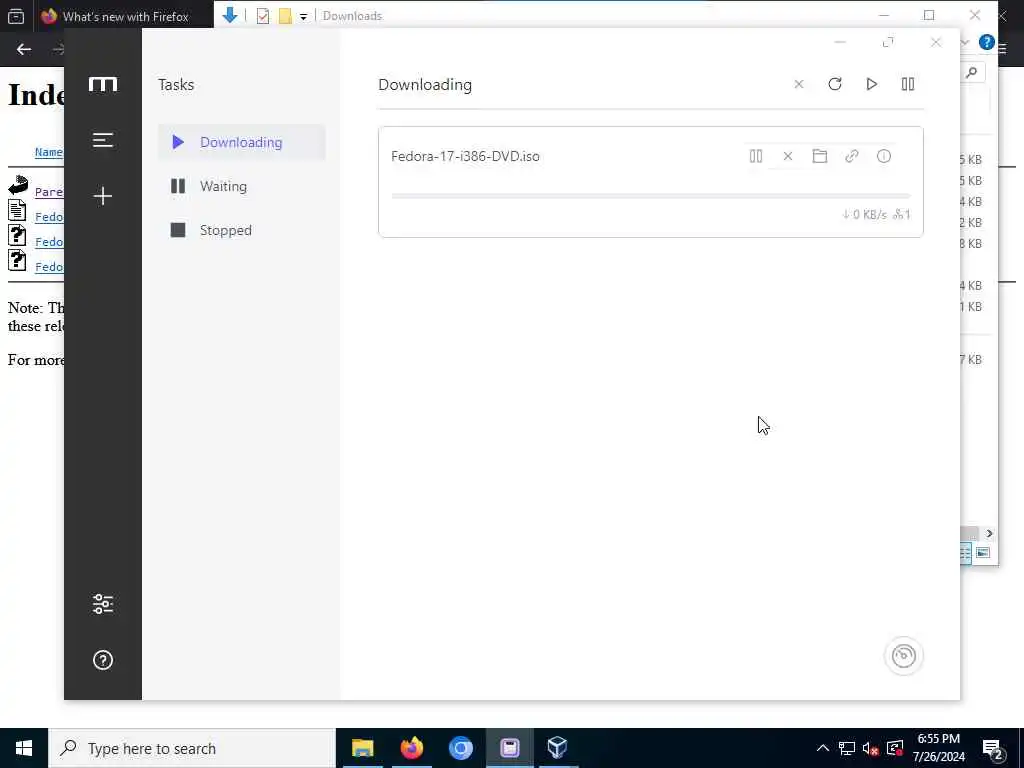Open the Explorer help question mark icon
The width and height of the screenshot is (1024, 768).
986,42
